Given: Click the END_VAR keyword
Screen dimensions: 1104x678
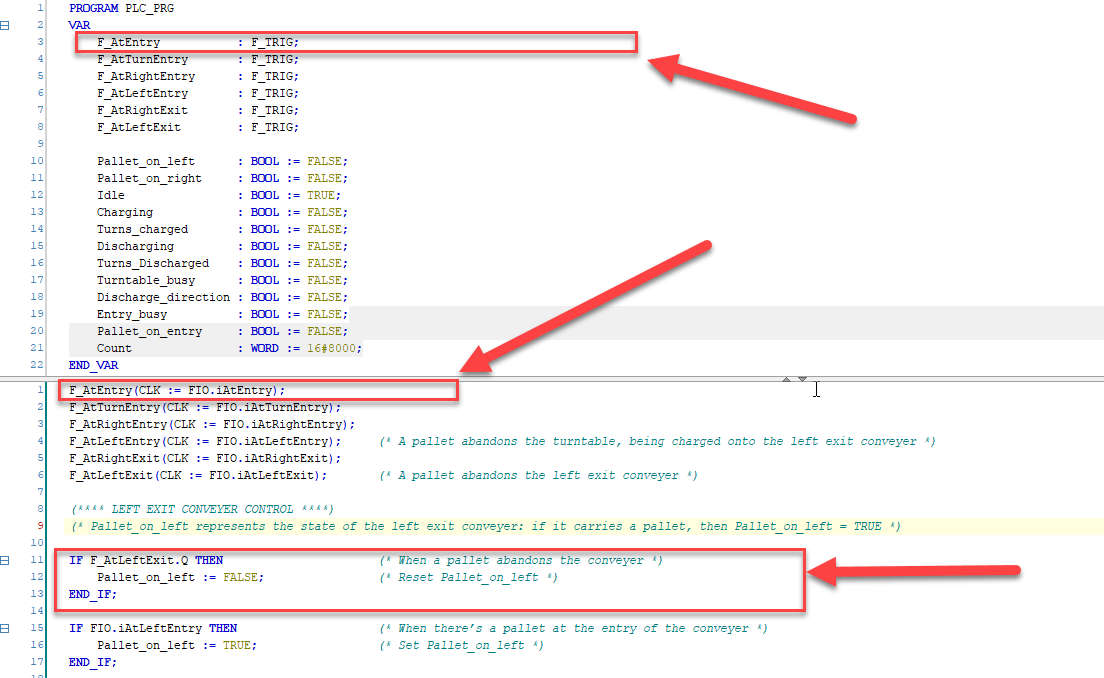Looking at the screenshot, I should 92,365.
